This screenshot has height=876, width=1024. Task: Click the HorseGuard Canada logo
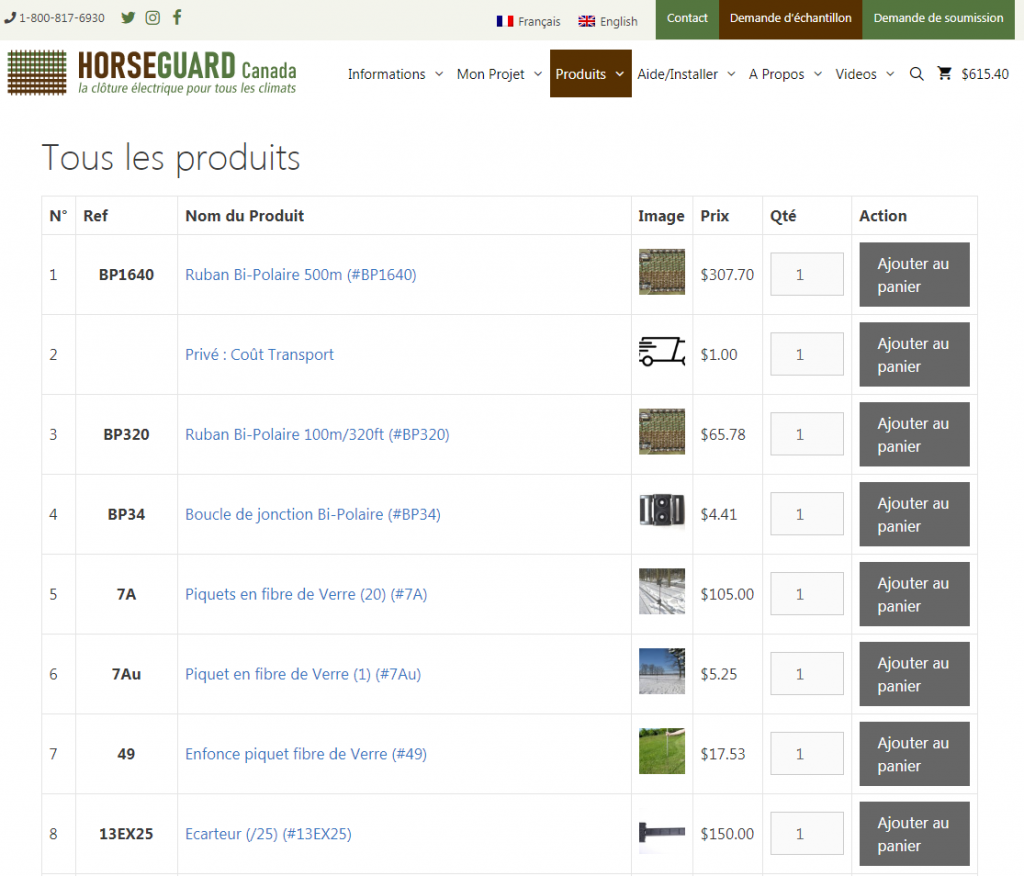coord(152,73)
